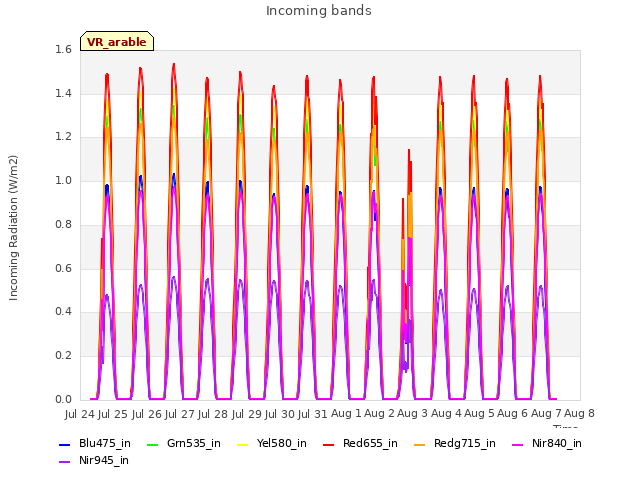Click the yellow Yel580_in legend swatch
The height and width of the screenshot is (480, 640).
242,444
